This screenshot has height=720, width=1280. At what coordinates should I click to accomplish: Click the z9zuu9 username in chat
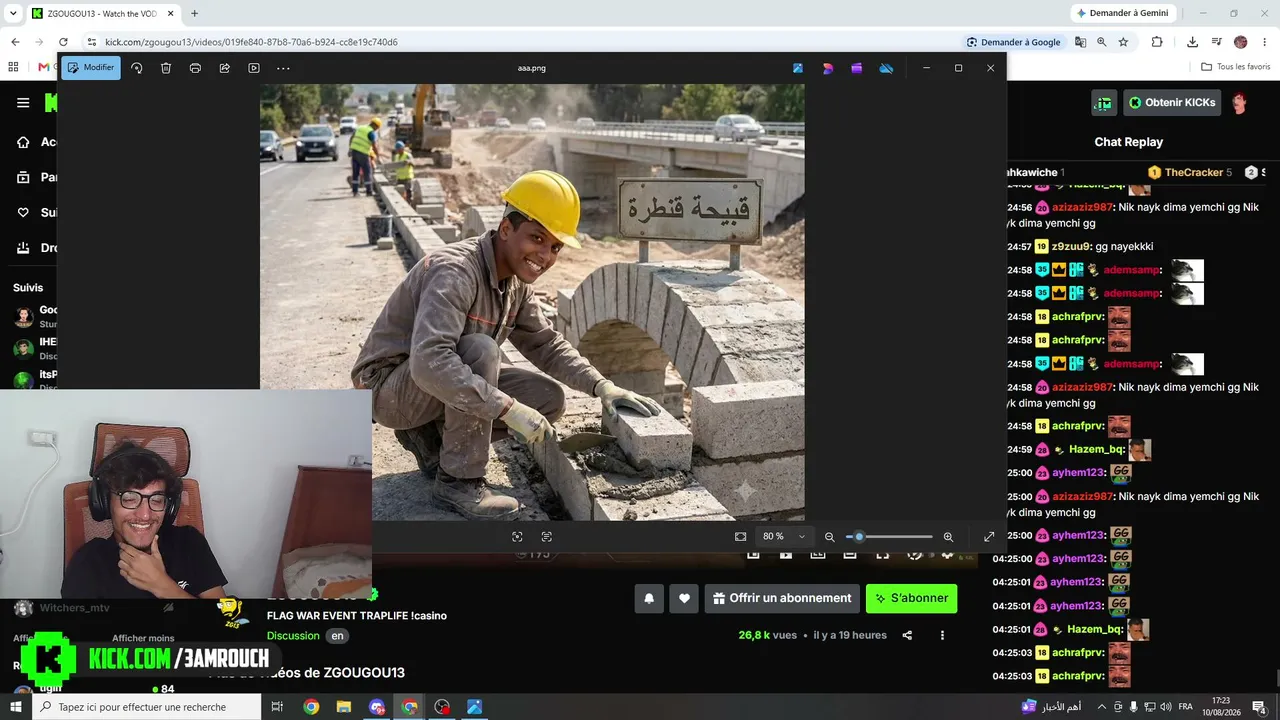[1070, 246]
